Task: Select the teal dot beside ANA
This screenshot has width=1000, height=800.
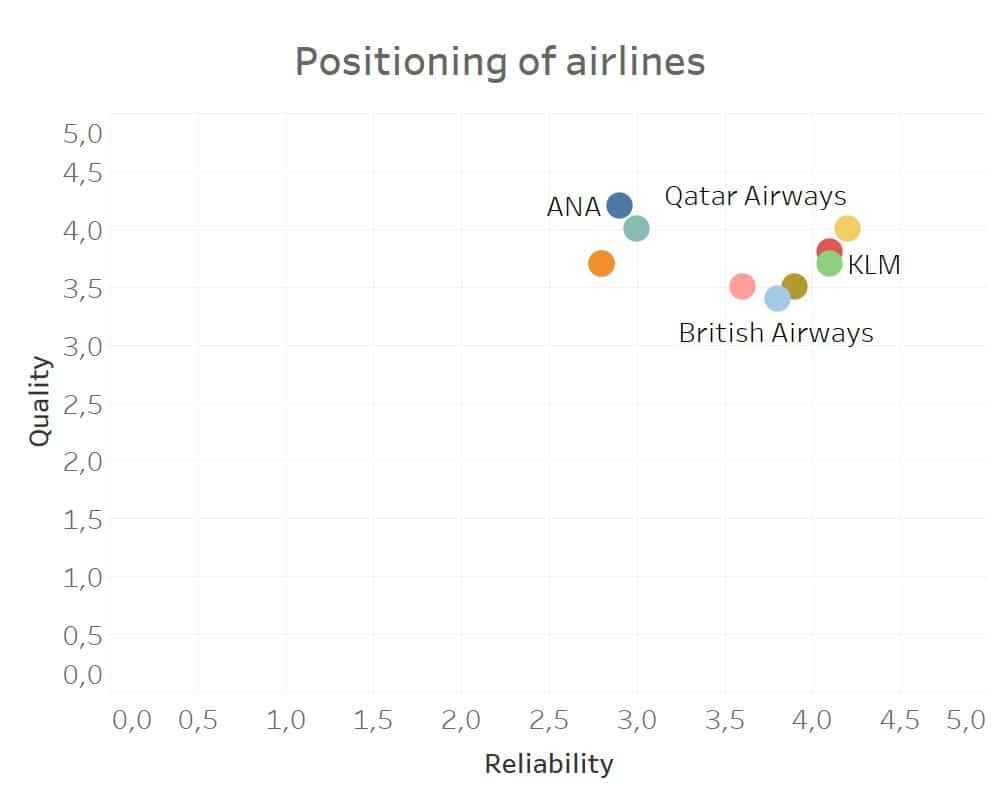Action: point(637,229)
